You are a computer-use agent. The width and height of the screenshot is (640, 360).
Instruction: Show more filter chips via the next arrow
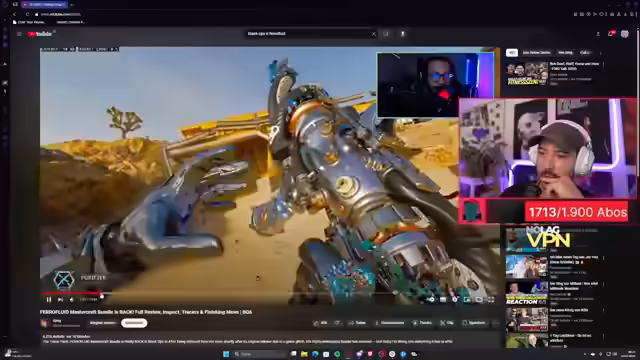[x=600, y=53]
